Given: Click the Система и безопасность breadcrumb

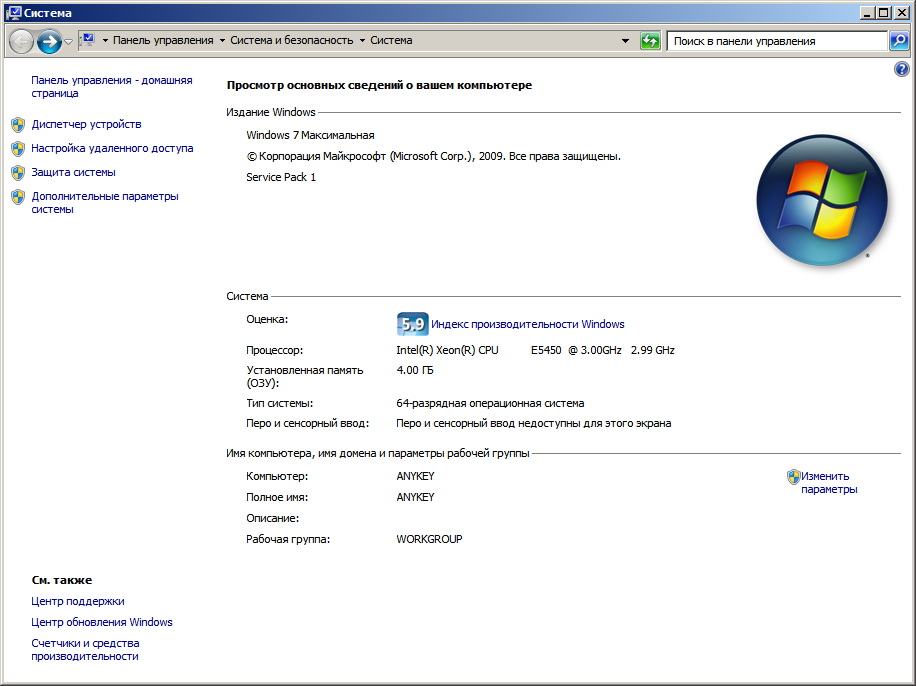Looking at the screenshot, I should point(292,40).
